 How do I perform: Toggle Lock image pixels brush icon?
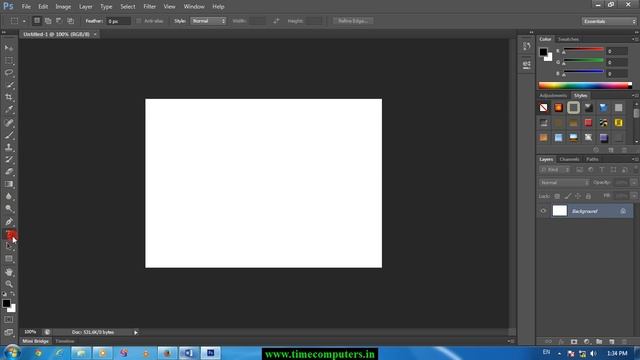(x=567, y=196)
